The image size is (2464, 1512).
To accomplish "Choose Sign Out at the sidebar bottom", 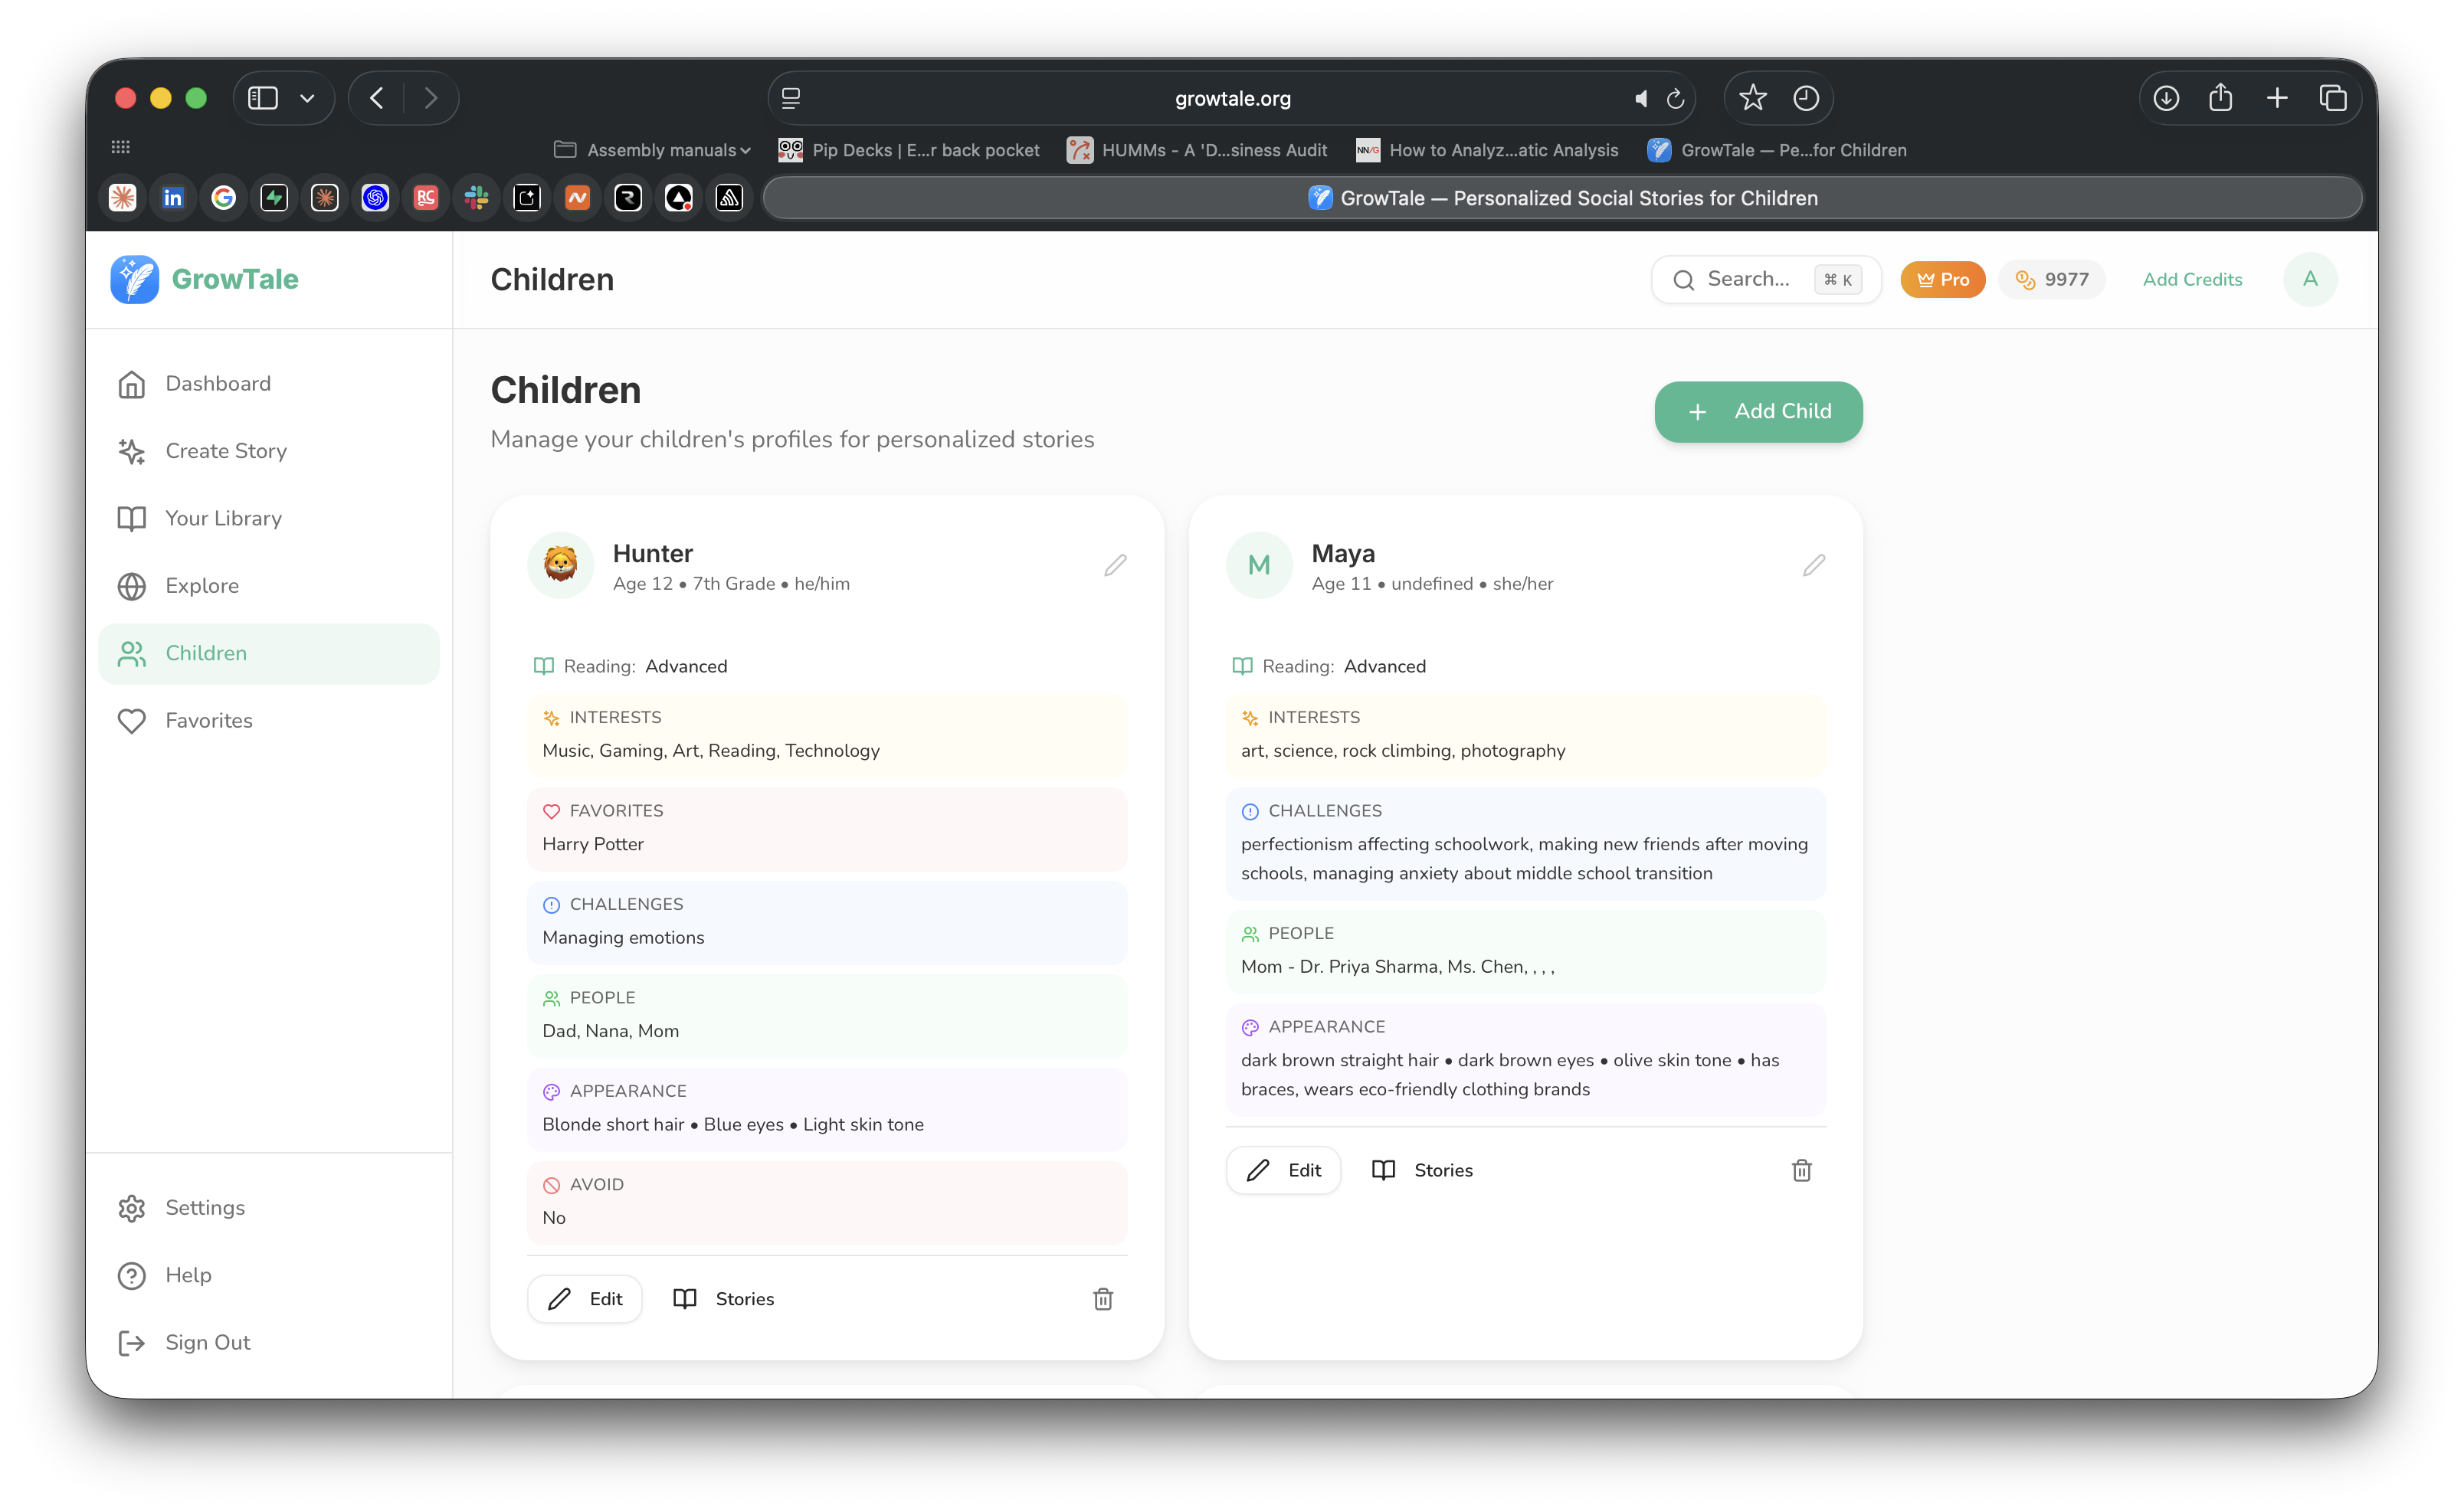I will tap(132, 1342).
